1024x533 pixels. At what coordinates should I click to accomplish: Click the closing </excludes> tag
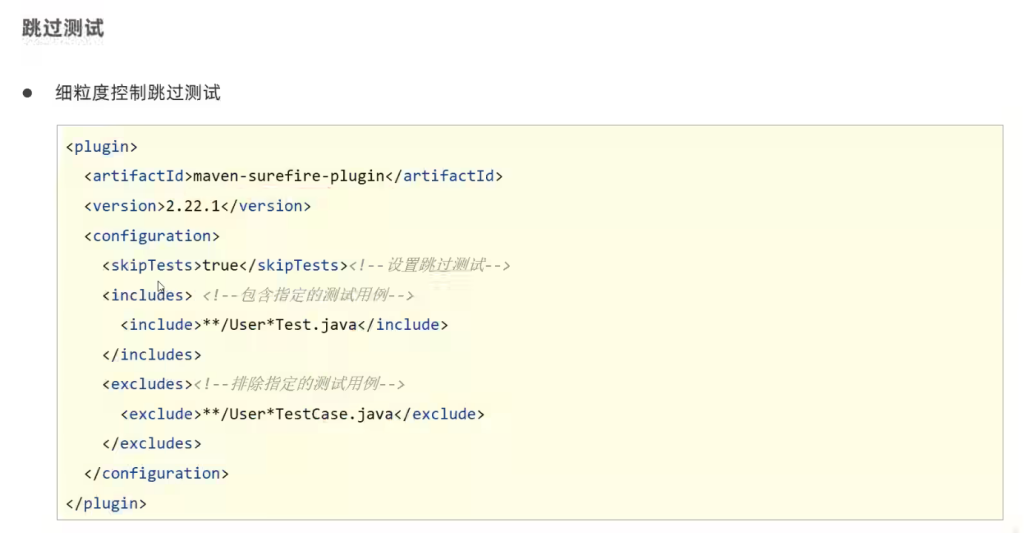152,443
